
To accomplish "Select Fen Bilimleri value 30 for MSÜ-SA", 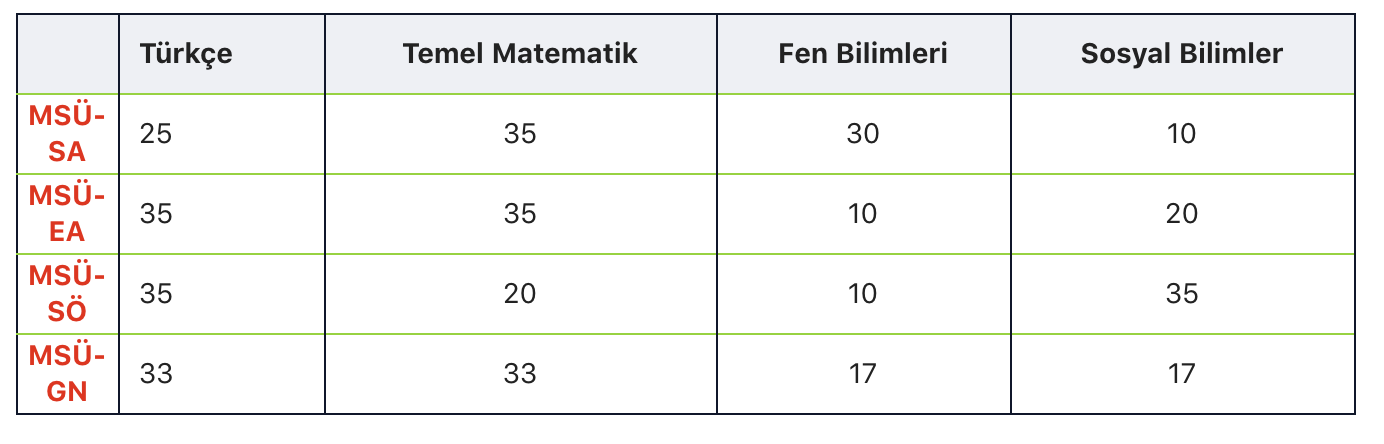I will (863, 134).
